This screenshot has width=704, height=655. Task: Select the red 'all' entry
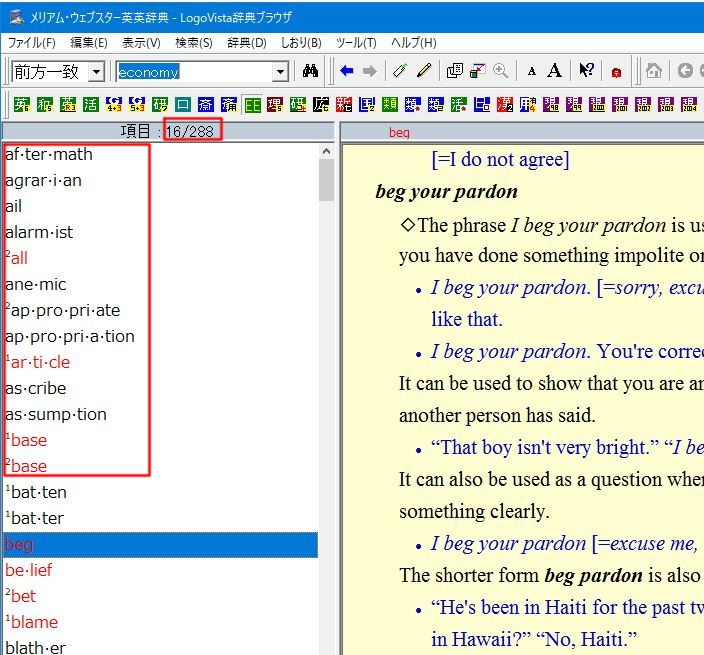point(17,258)
